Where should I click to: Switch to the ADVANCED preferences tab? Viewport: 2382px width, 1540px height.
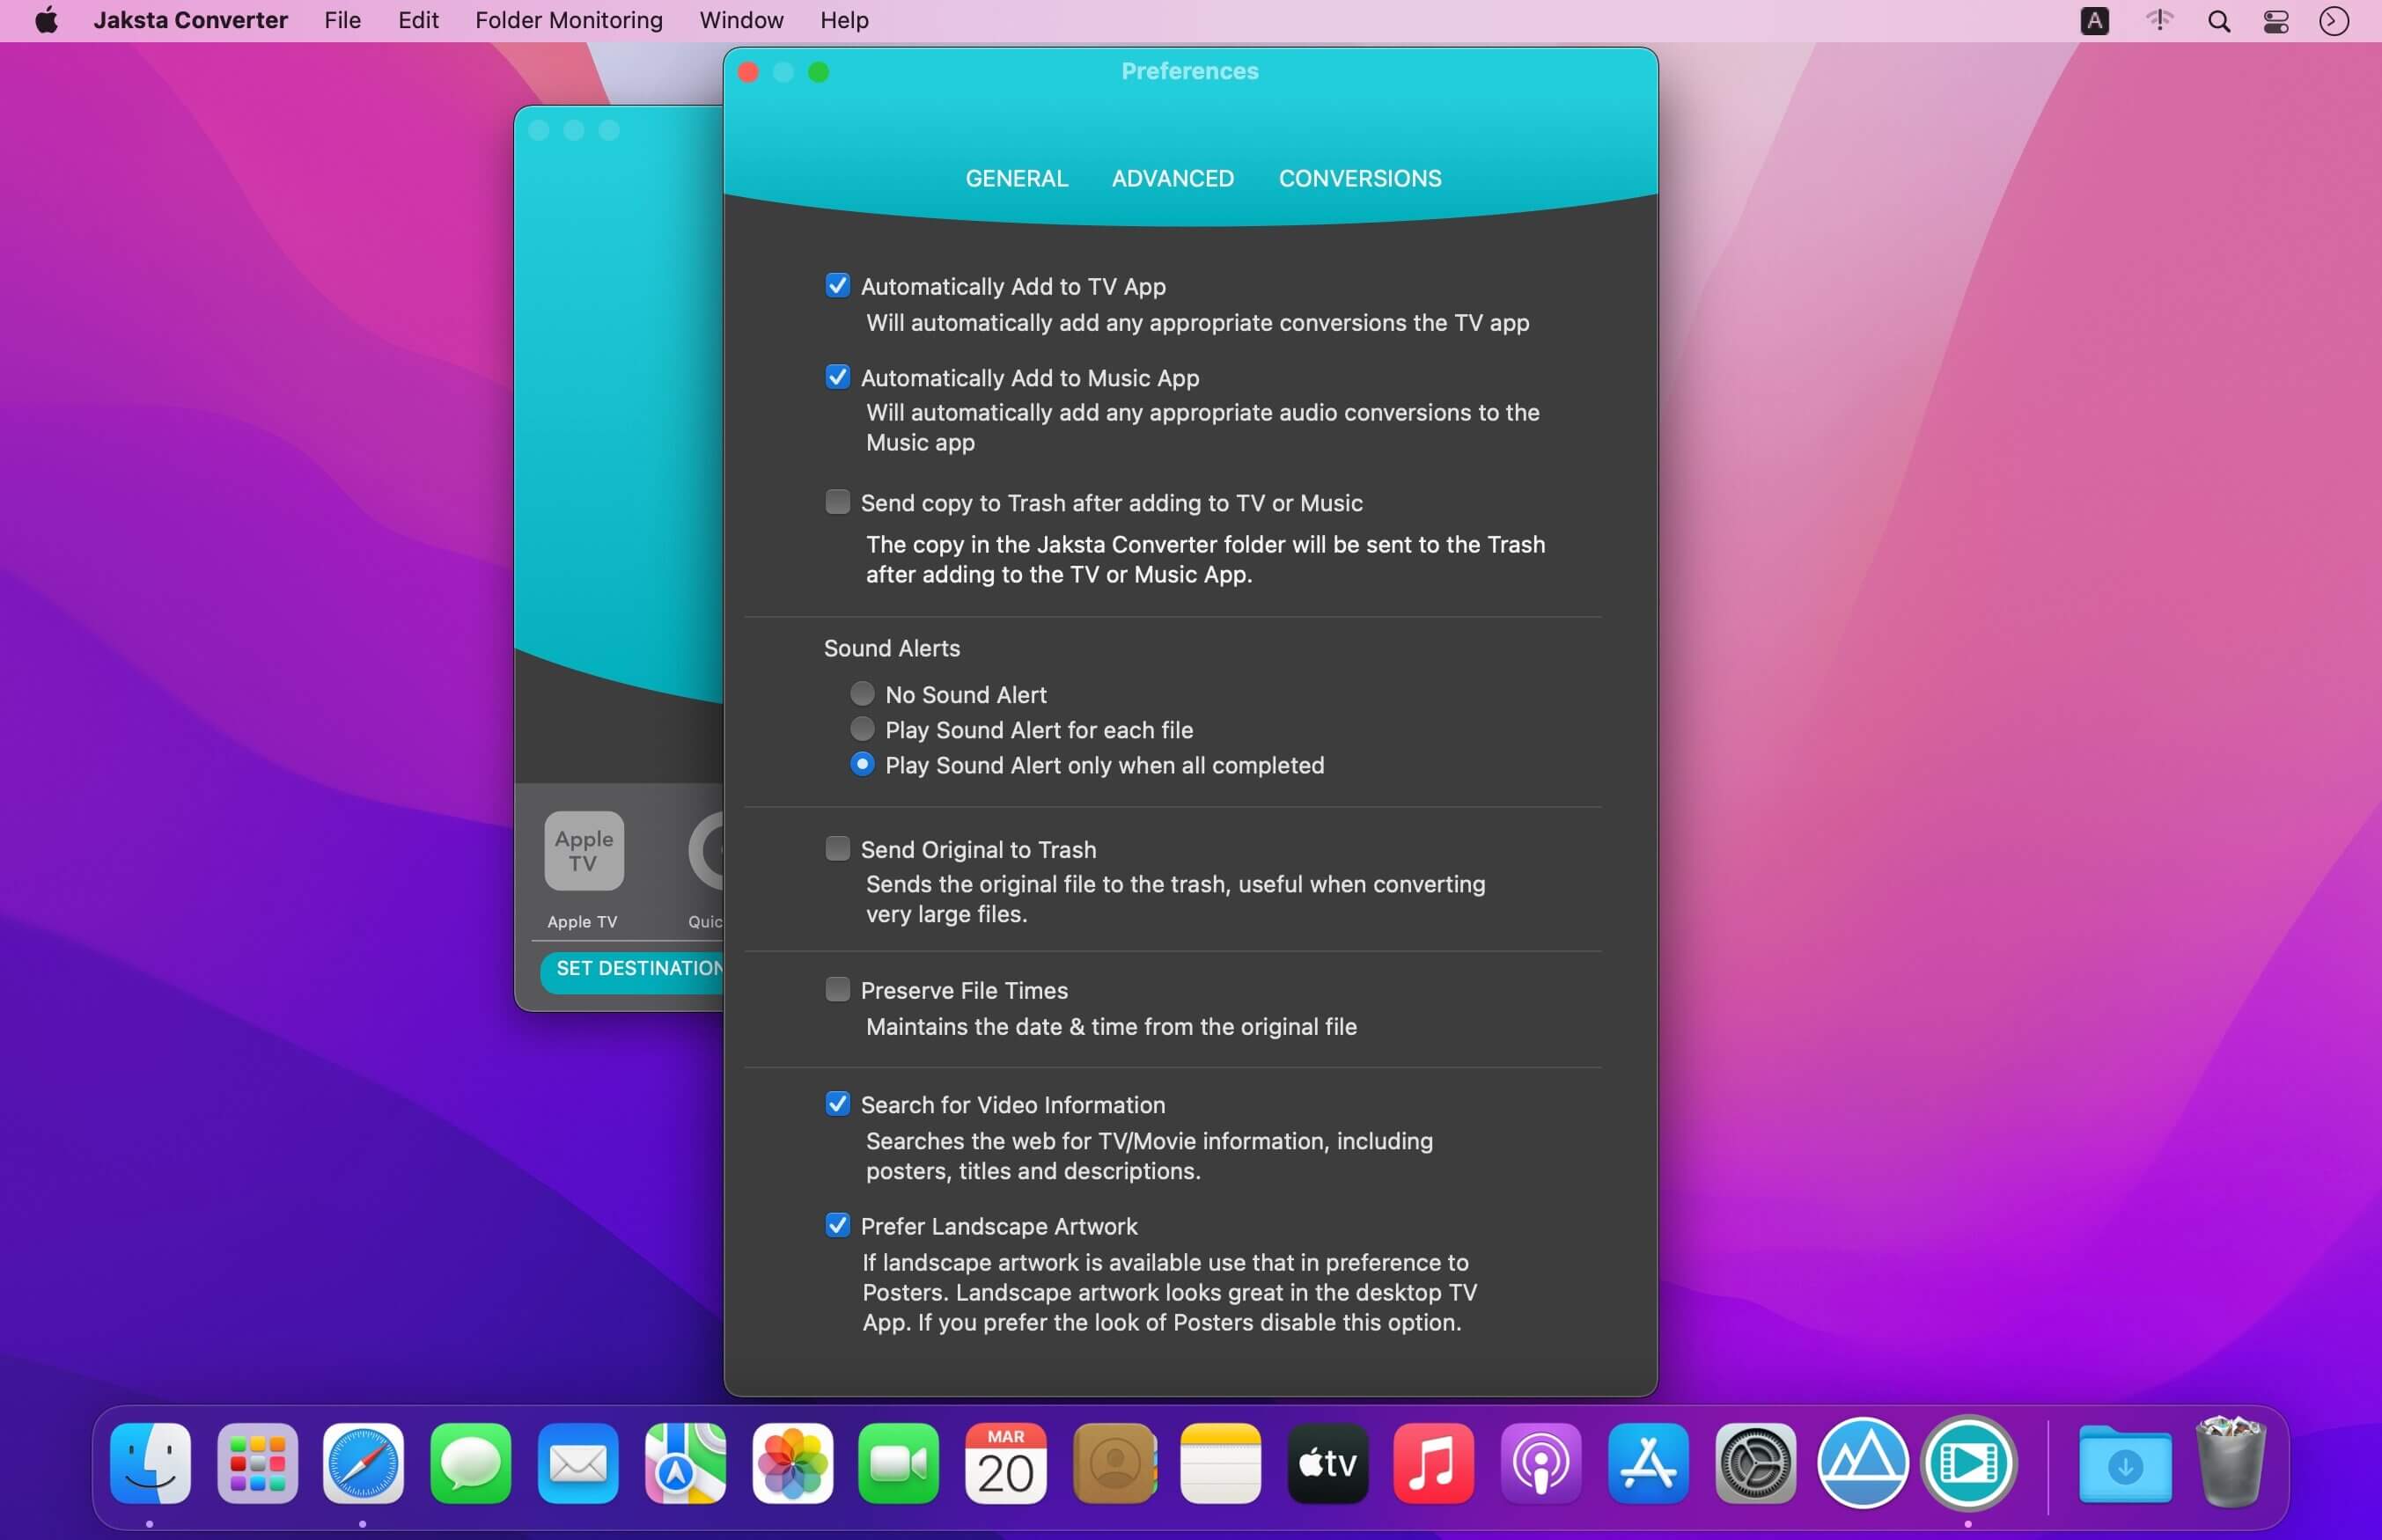pos(1172,178)
